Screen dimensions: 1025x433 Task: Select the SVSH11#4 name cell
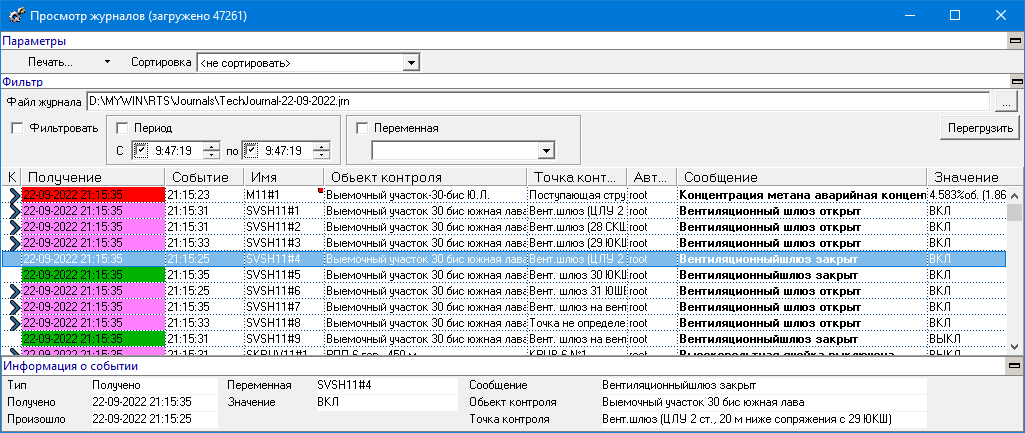coord(284,259)
